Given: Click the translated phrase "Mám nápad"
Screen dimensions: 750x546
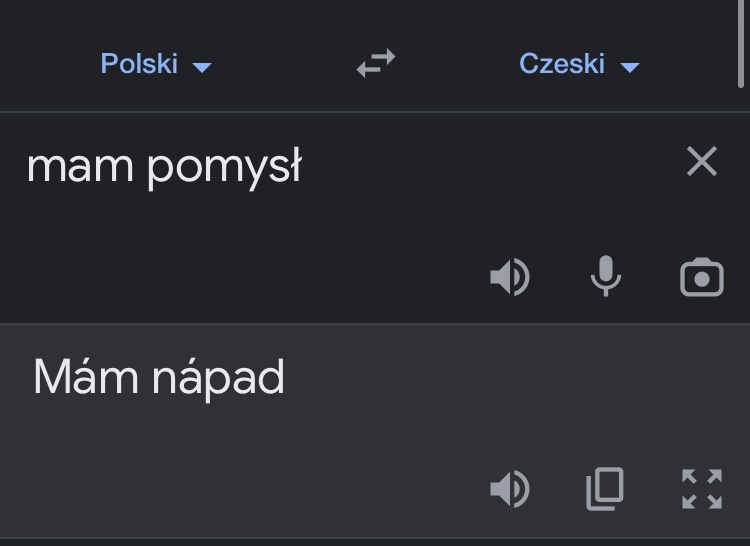Looking at the screenshot, I should (x=159, y=378).
